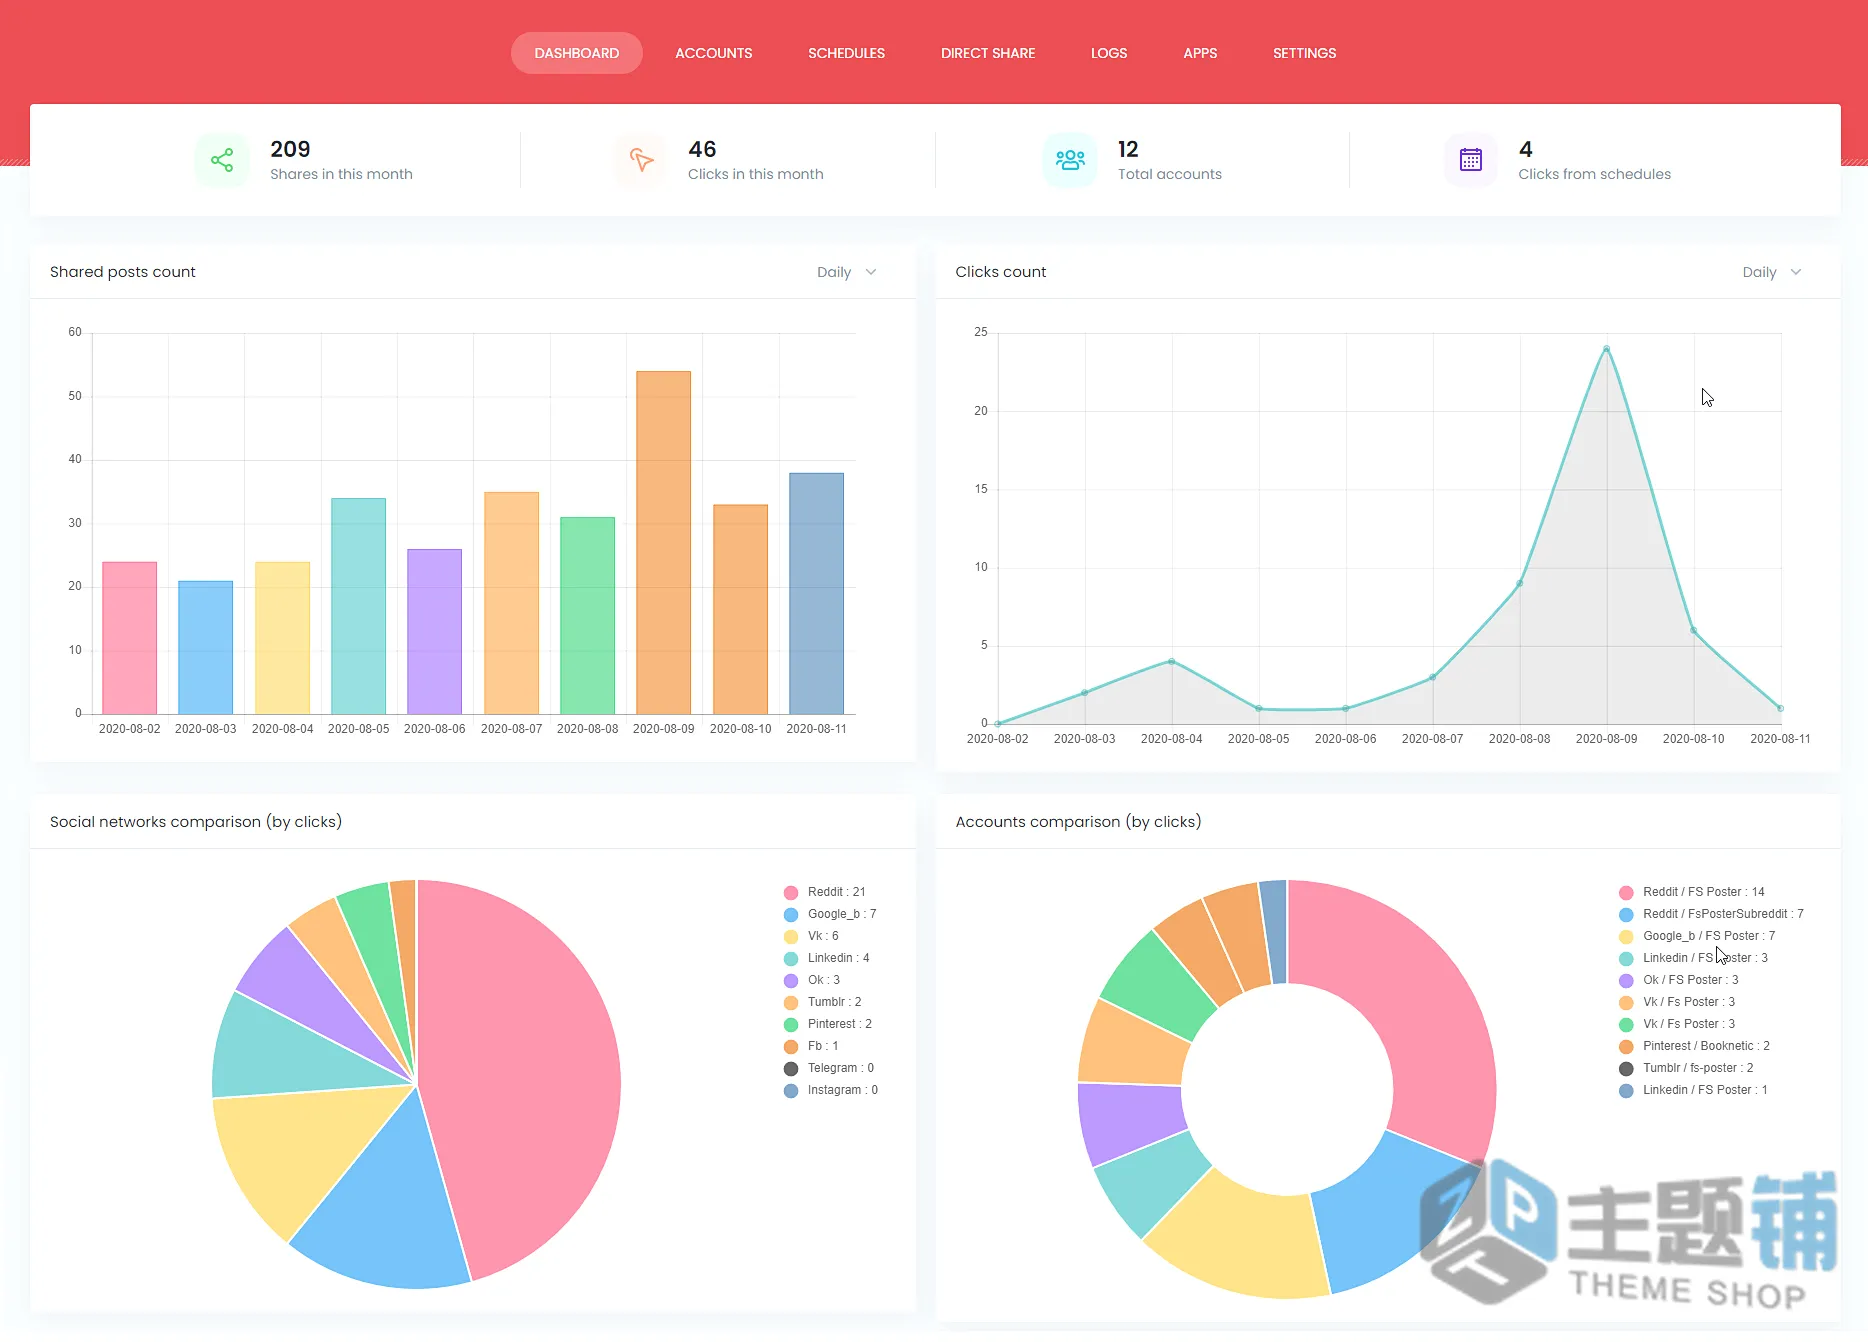Screen dimensions: 1868x1342
Task: Open the Clicks count Daily dropdown
Action: pyautogui.click(x=1771, y=272)
